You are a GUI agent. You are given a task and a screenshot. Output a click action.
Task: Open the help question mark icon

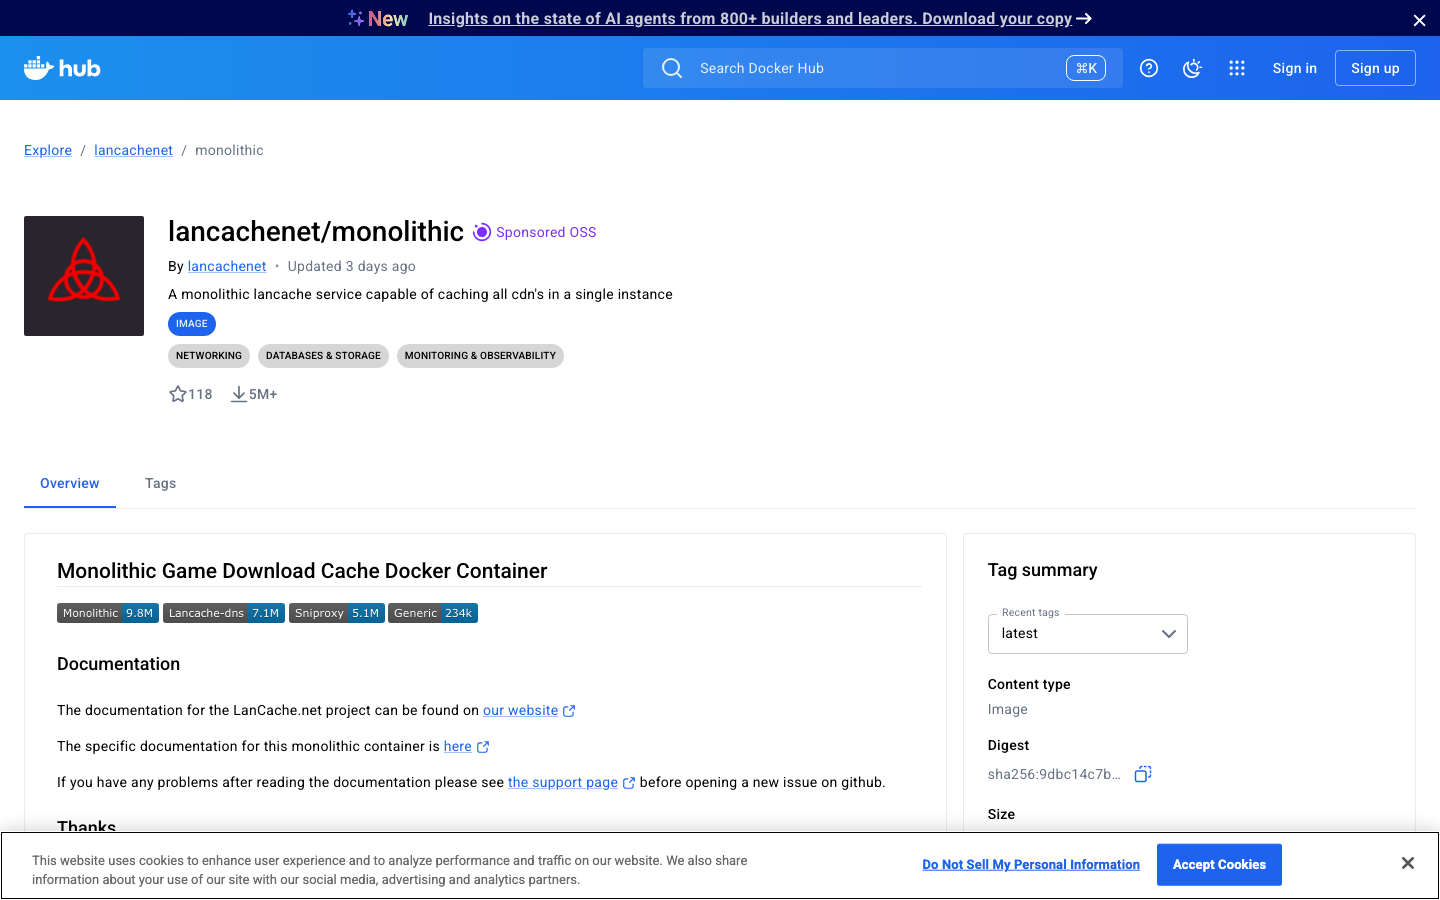[1149, 68]
